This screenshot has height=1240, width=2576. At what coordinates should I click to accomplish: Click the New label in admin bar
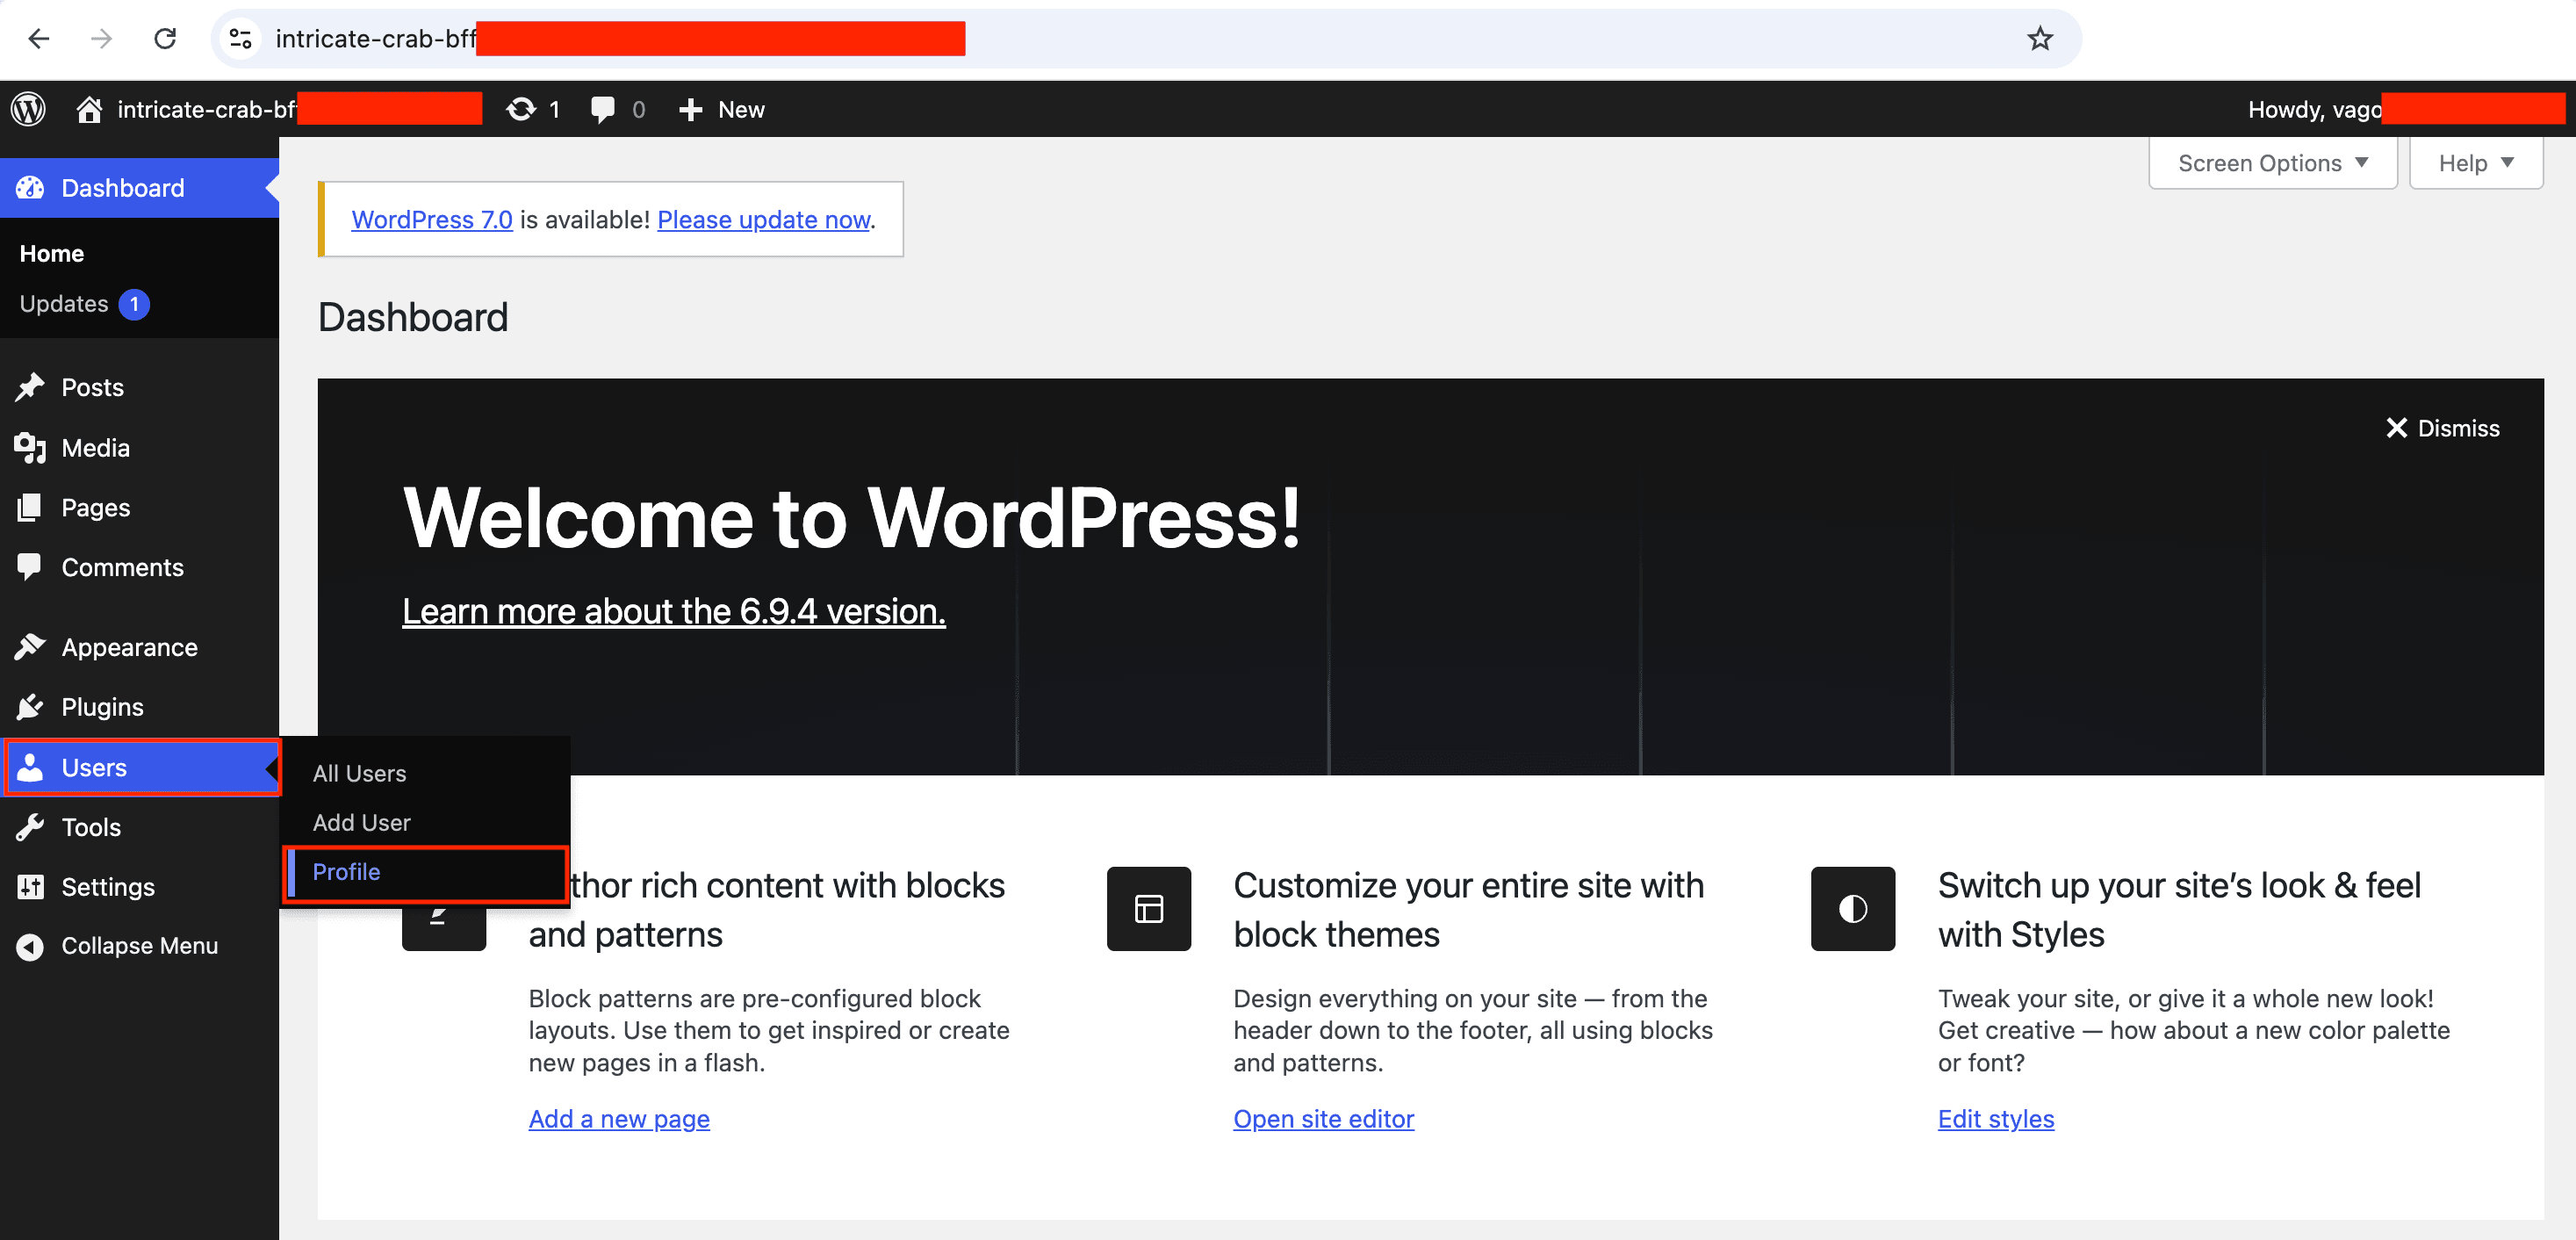point(741,109)
